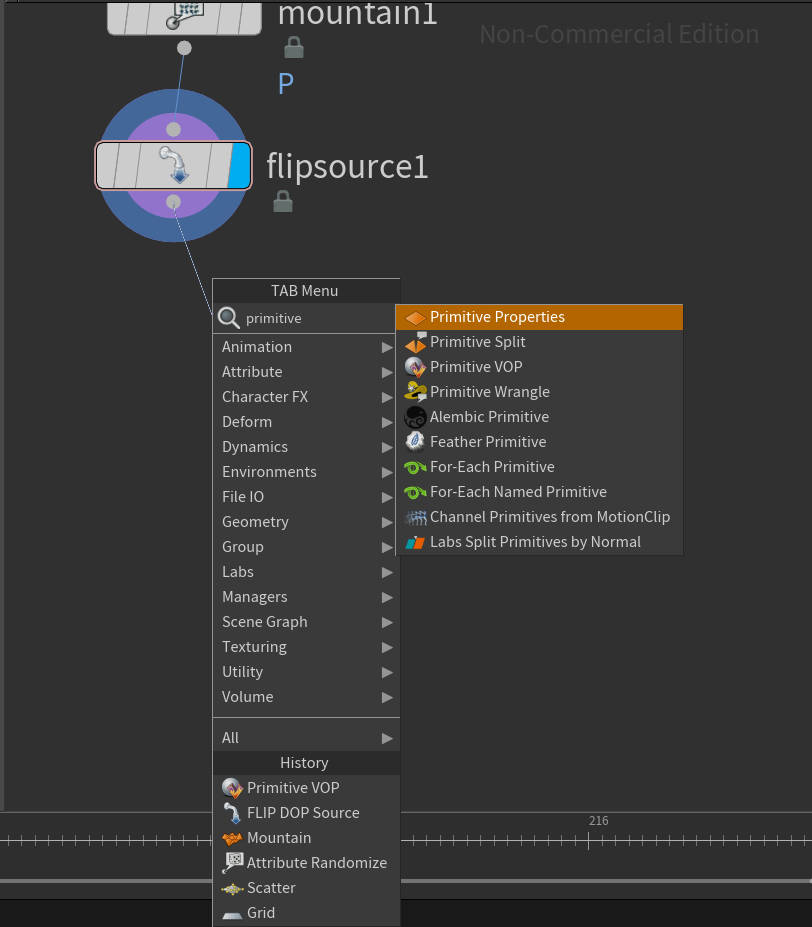Open the Texturing category

(306, 647)
